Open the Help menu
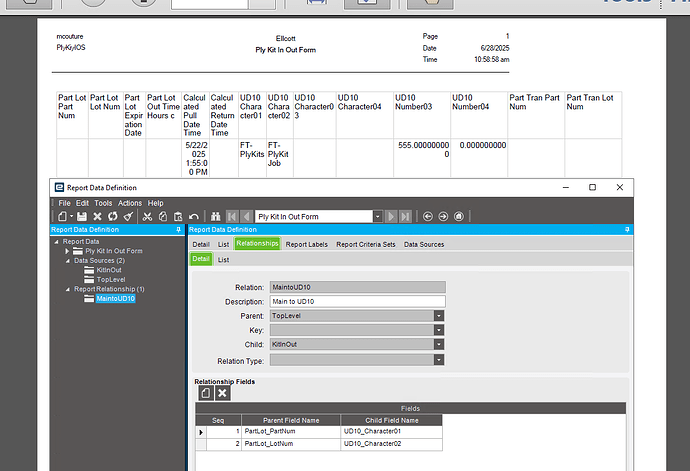The image size is (690, 471). coord(155,203)
